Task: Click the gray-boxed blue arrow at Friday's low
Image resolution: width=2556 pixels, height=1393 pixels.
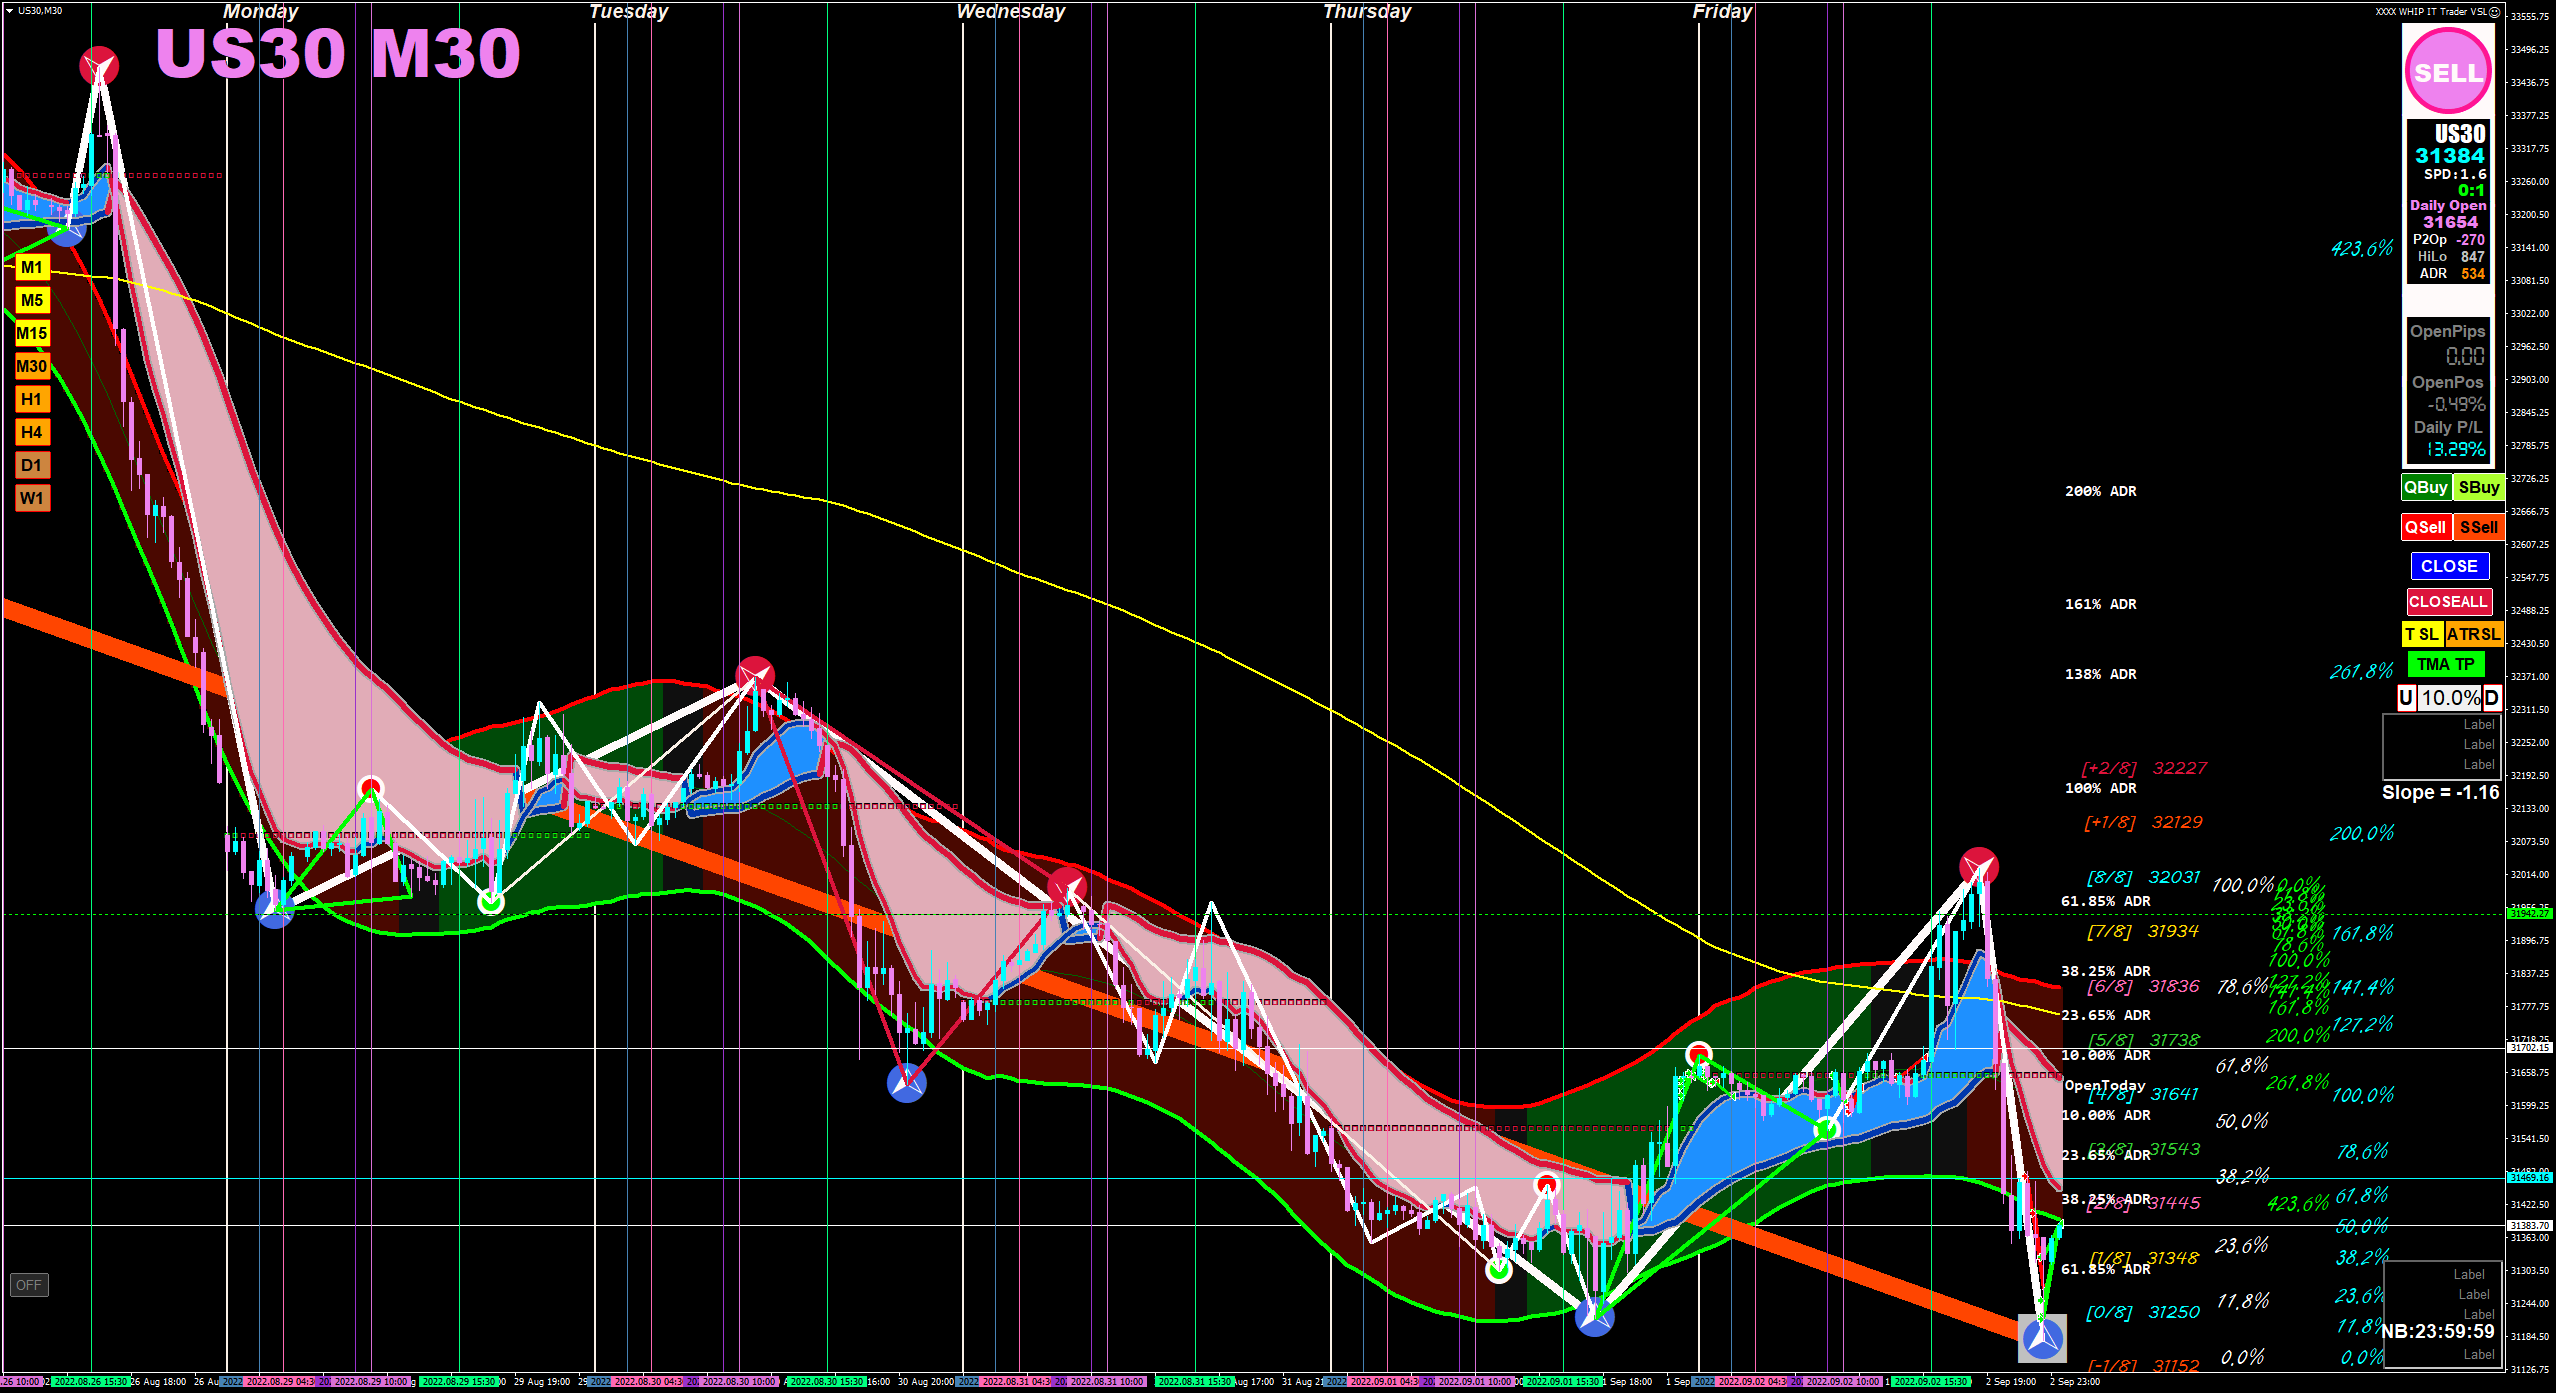Action: point(2042,1337)
